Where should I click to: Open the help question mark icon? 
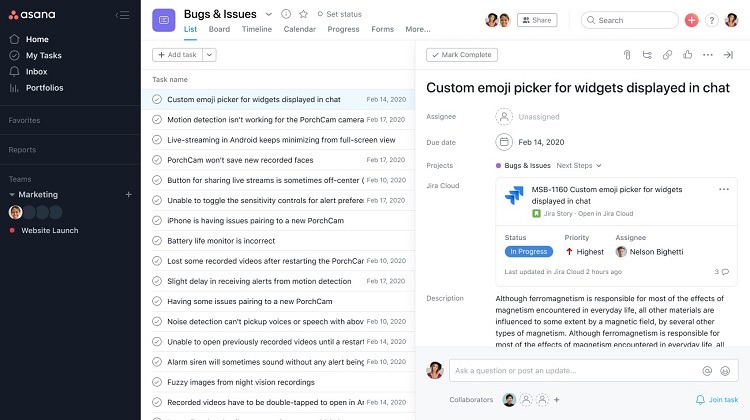[712, 20]
